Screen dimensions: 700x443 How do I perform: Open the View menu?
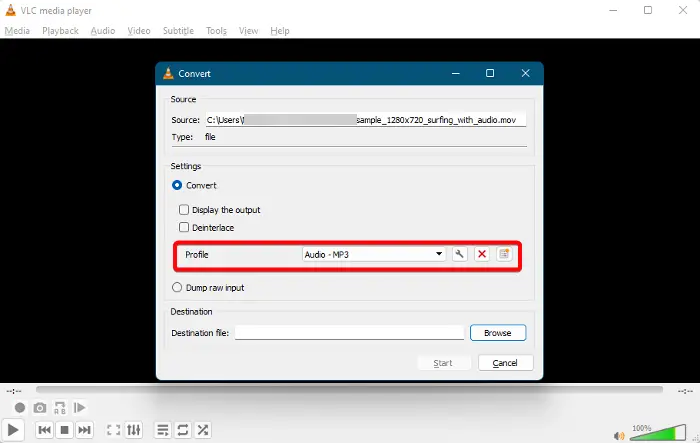coord(248,31)
